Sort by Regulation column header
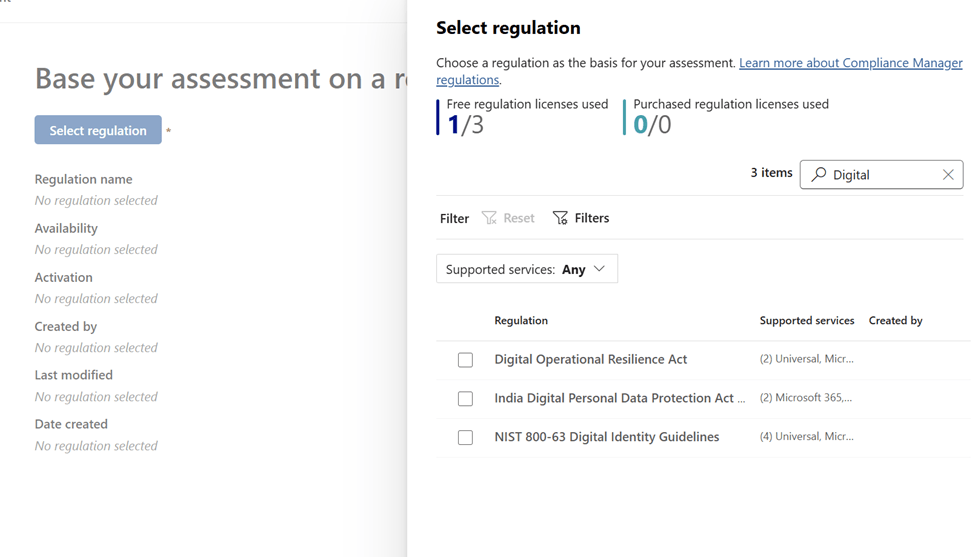975x557 pixels. 521,321
